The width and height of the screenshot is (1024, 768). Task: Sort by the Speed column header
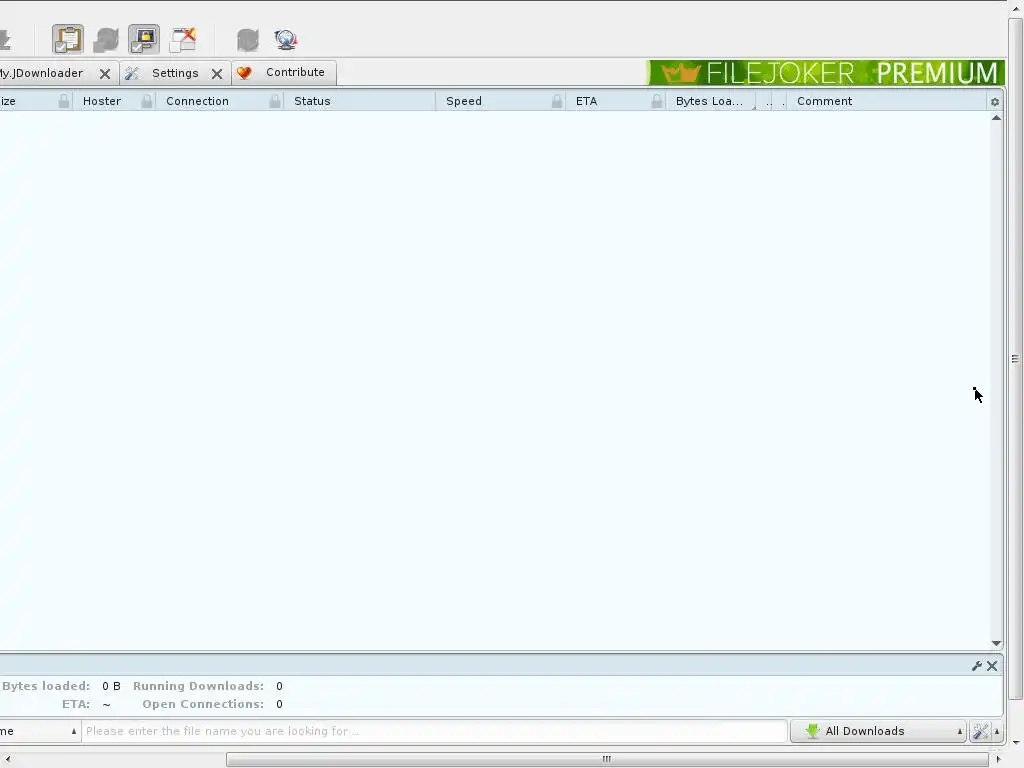tap(464, 101)
